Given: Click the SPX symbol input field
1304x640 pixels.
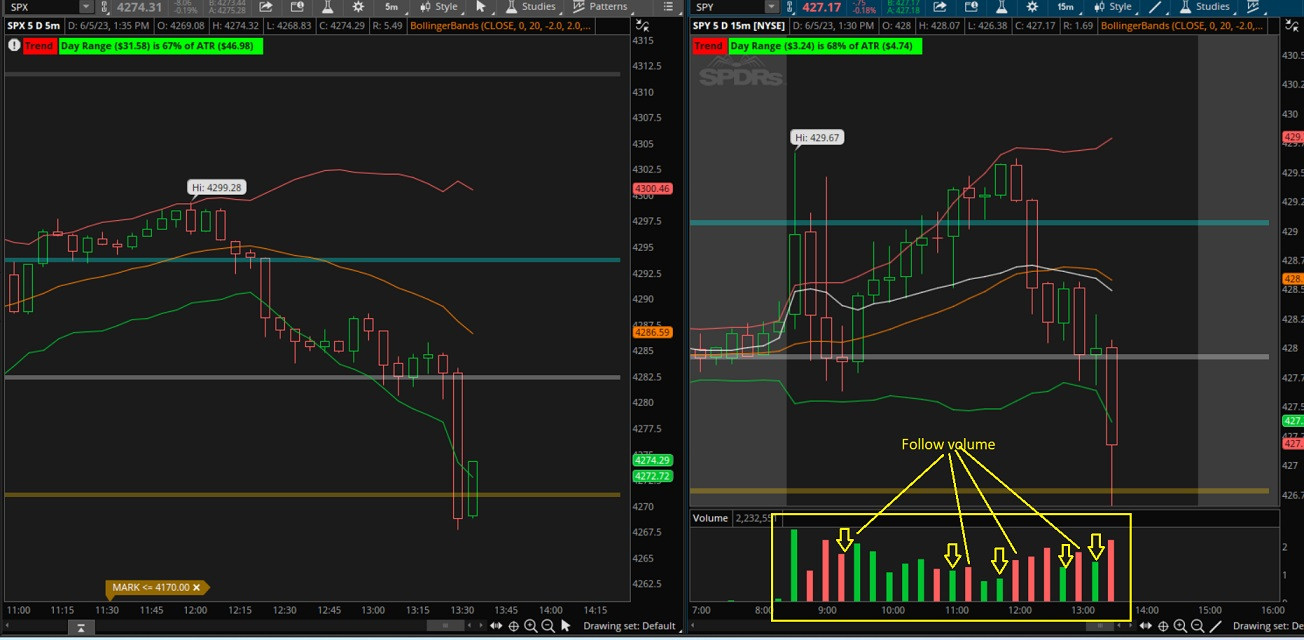Looking at the screenshot, I should [42, 7].
